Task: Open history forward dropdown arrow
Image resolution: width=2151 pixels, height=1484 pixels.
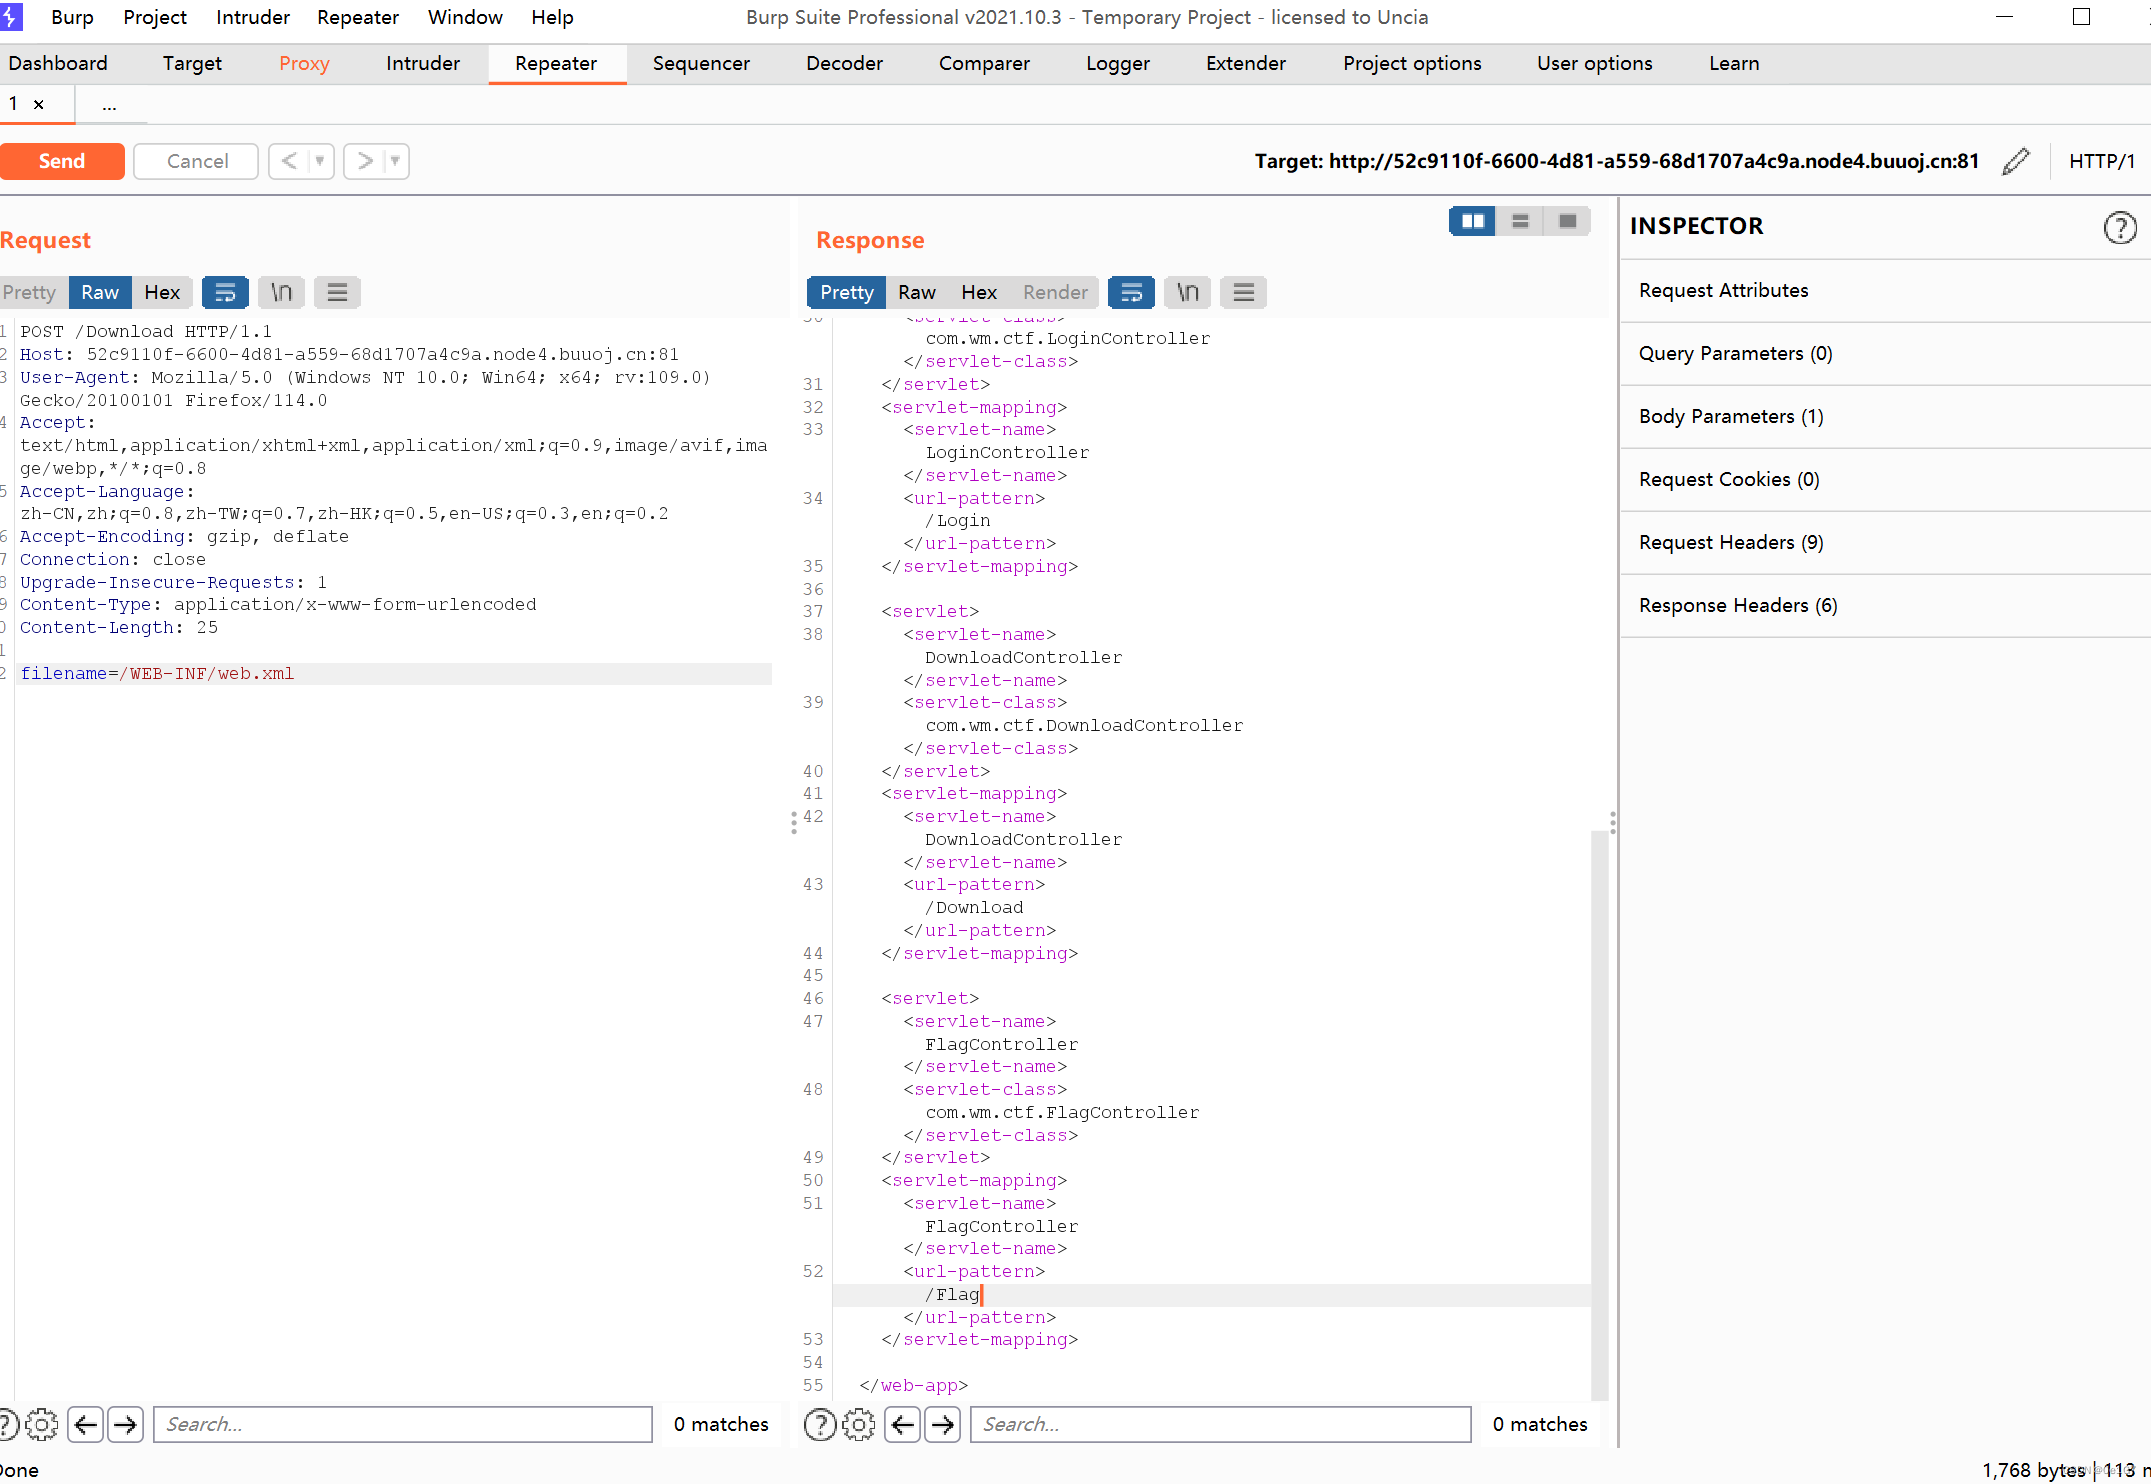Action: click(395, 161)
